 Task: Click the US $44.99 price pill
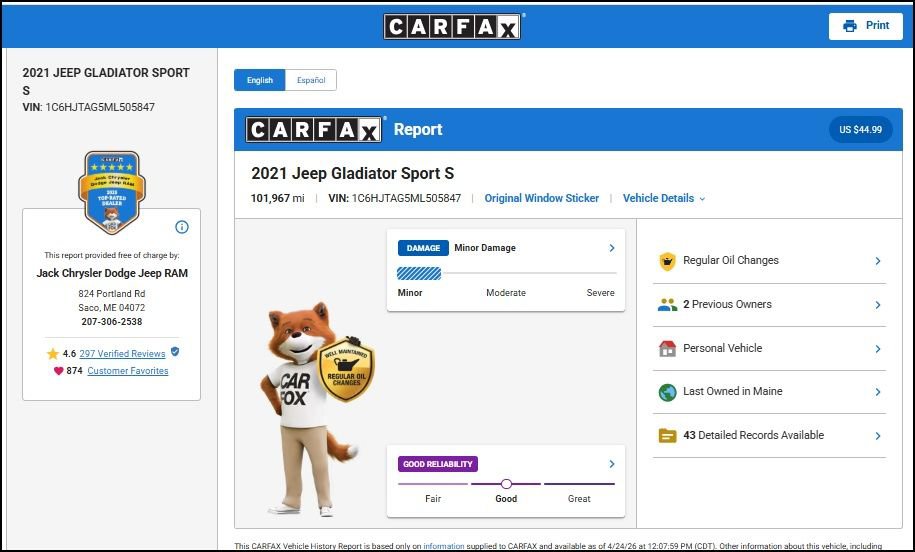point(861,130)
